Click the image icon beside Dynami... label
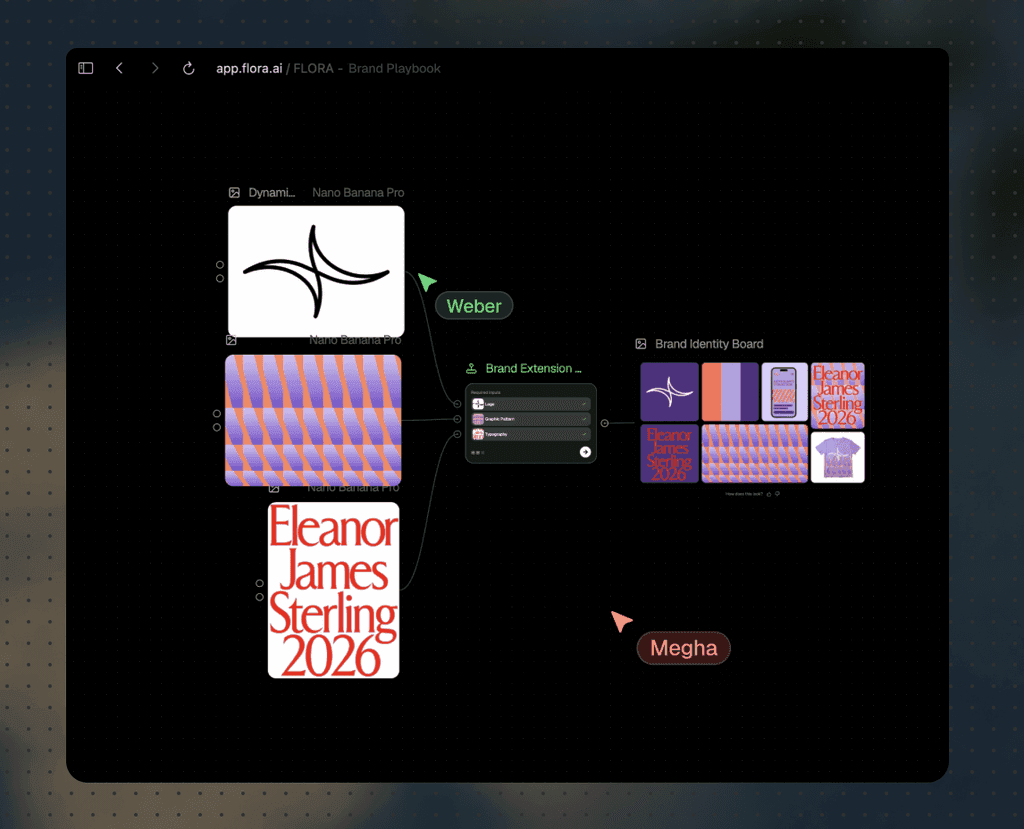This screenshot has width=1024, height=829. click(234, 193)
